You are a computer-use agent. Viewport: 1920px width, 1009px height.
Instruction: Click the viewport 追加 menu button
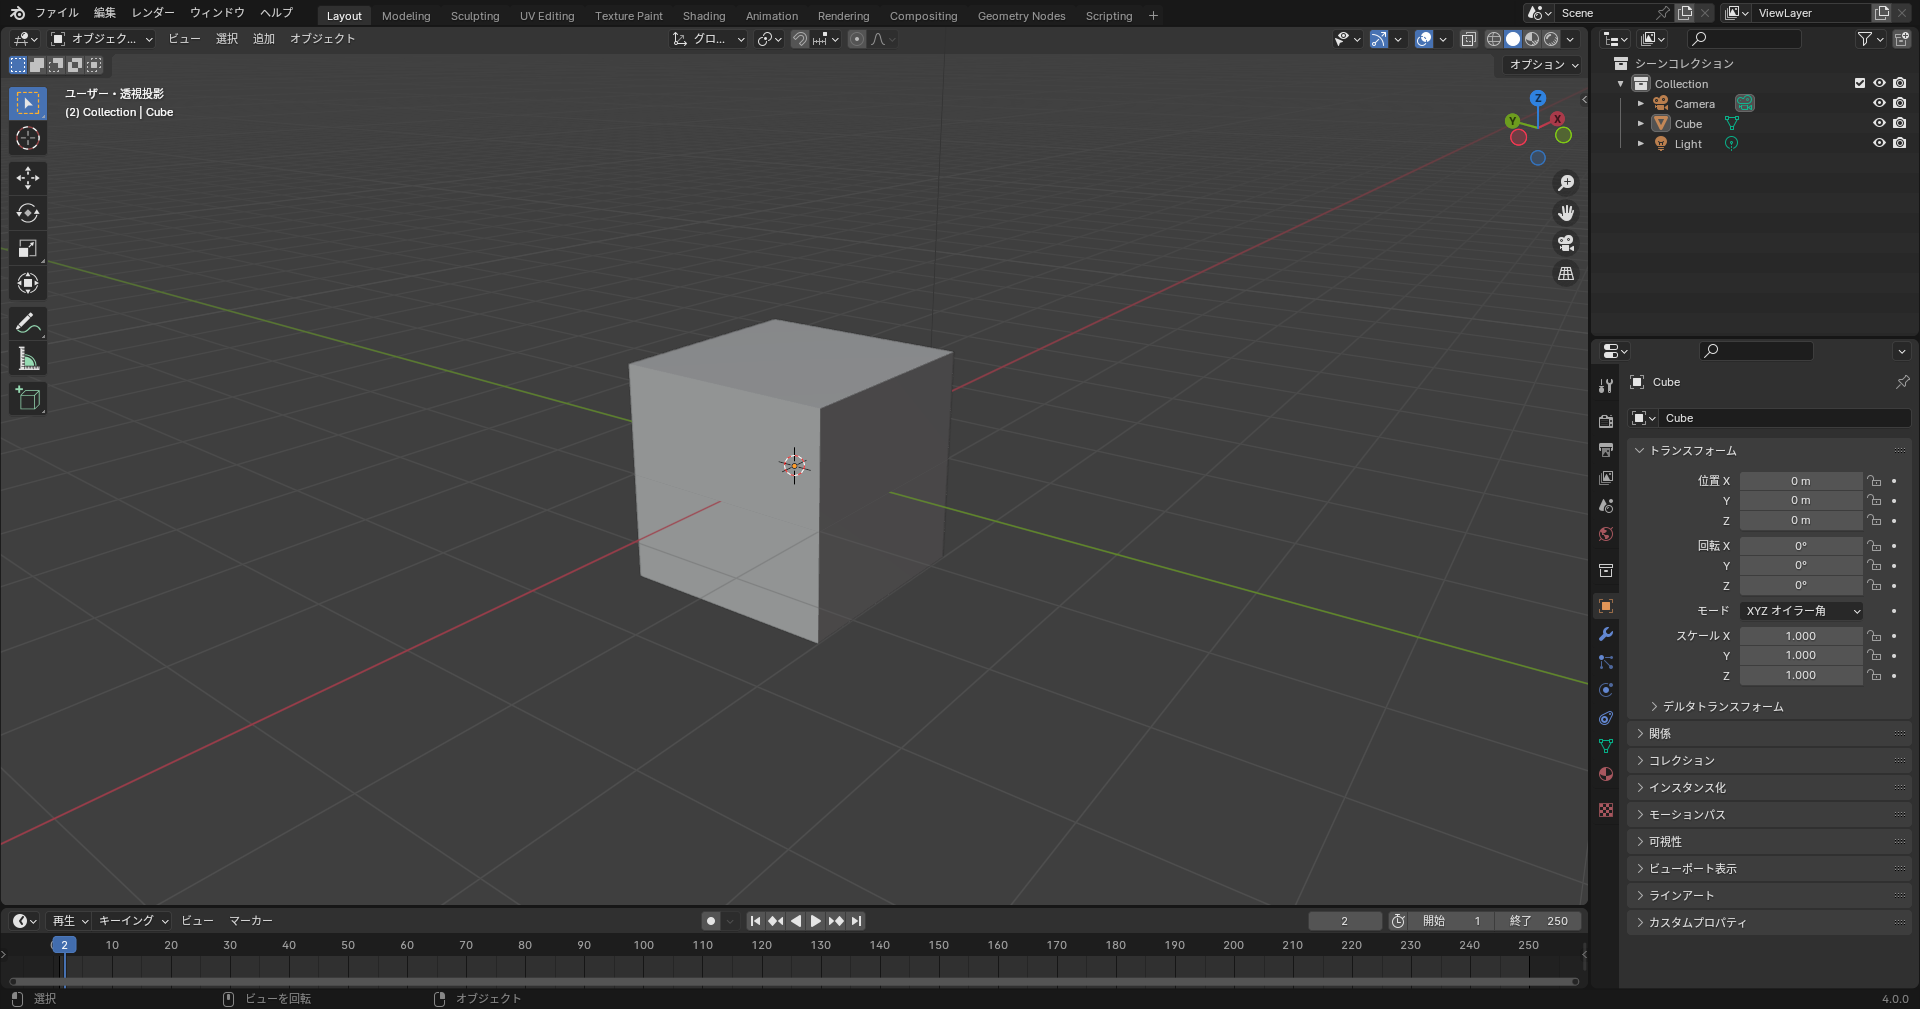click(264, 39)
